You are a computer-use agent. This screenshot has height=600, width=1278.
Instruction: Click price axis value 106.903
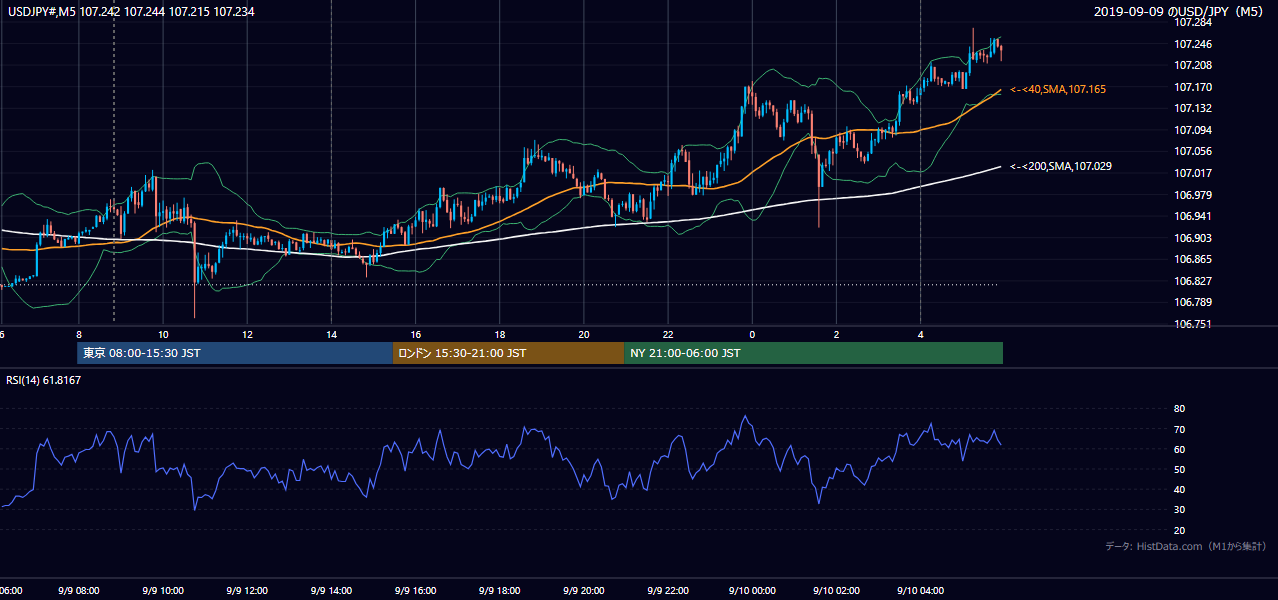[1193, 238]
